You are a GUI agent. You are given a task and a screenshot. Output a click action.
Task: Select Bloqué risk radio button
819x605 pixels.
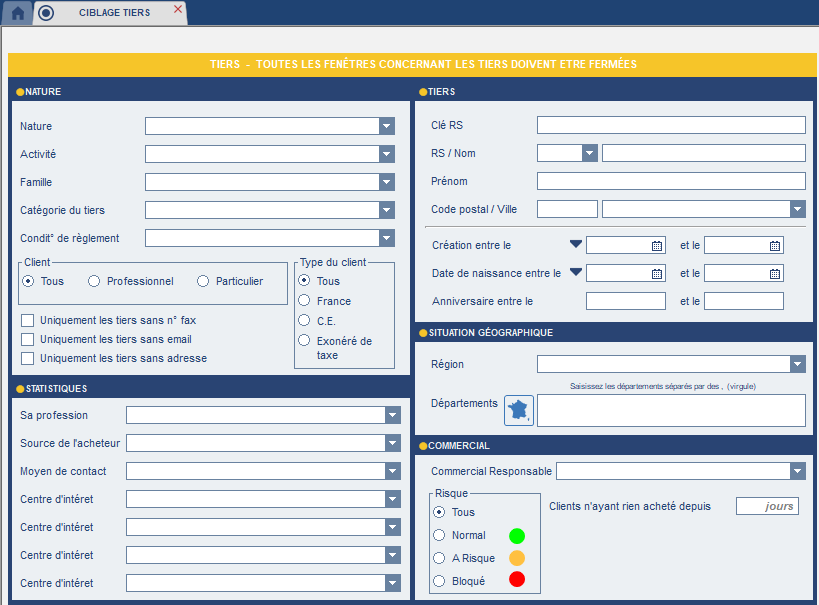(439, 581)
